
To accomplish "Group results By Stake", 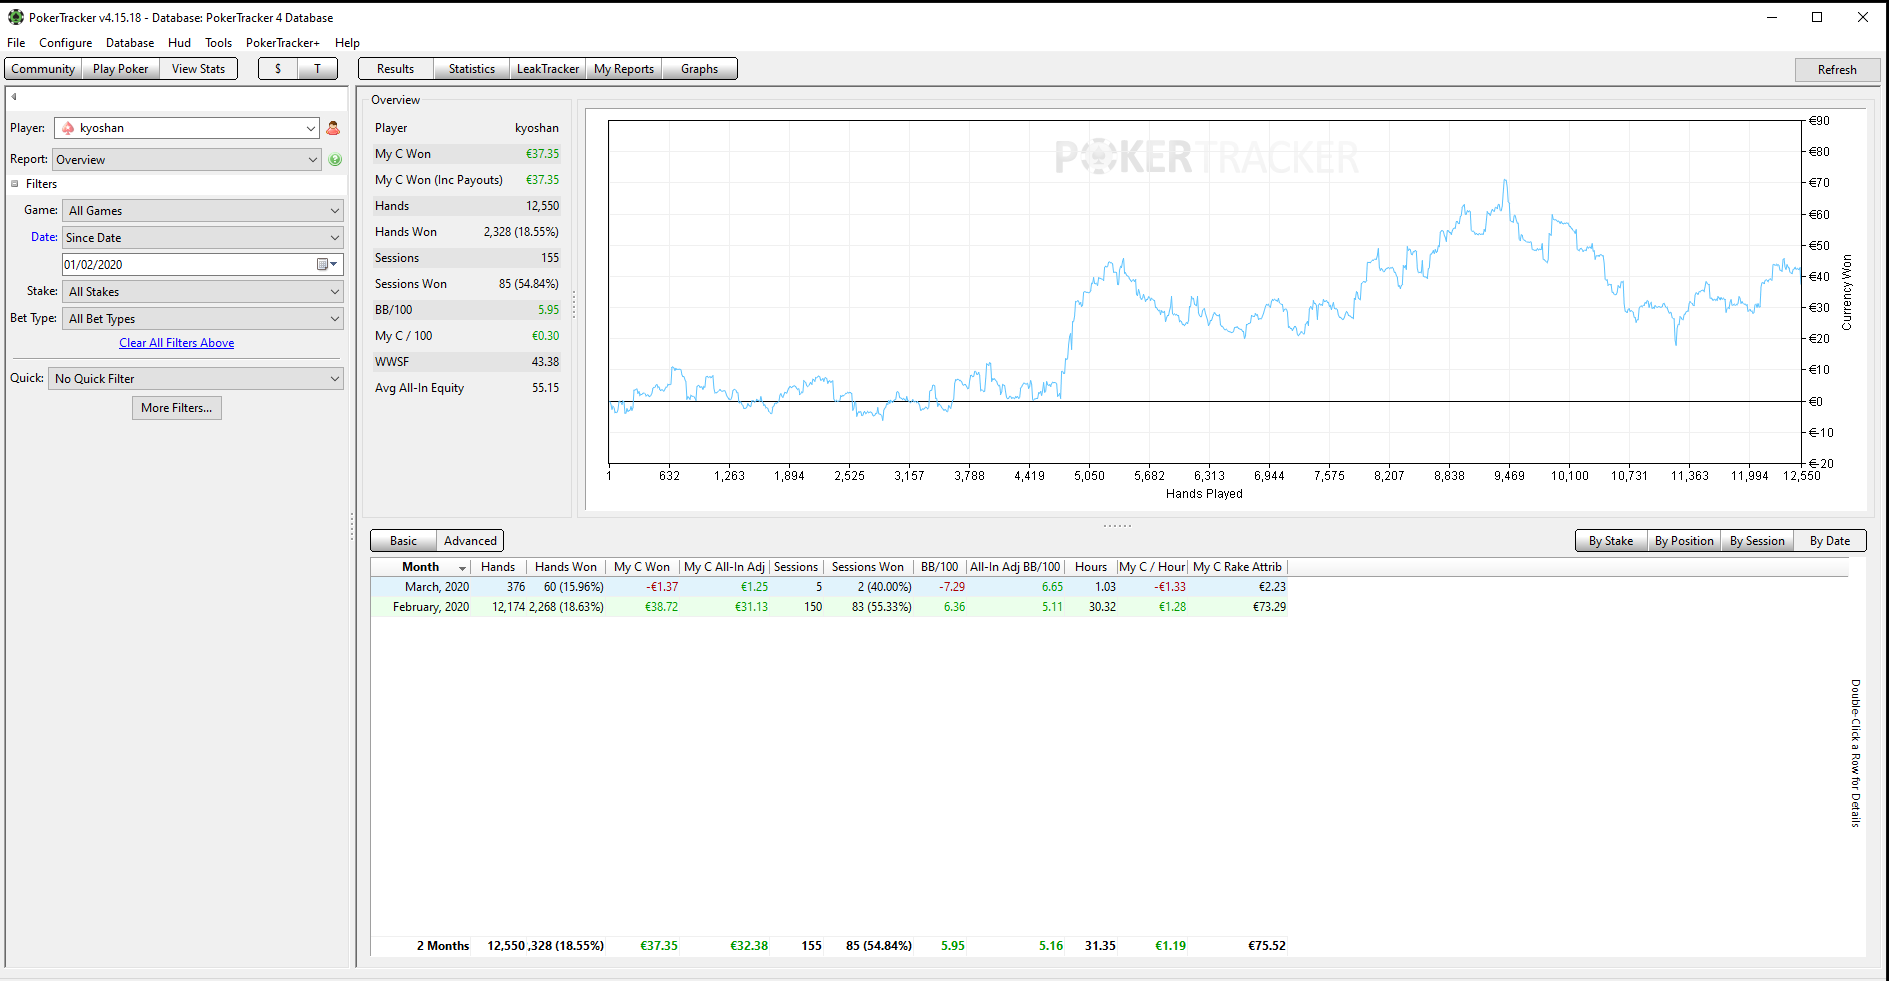I will pyautogui.click(x=1611, y=541).
